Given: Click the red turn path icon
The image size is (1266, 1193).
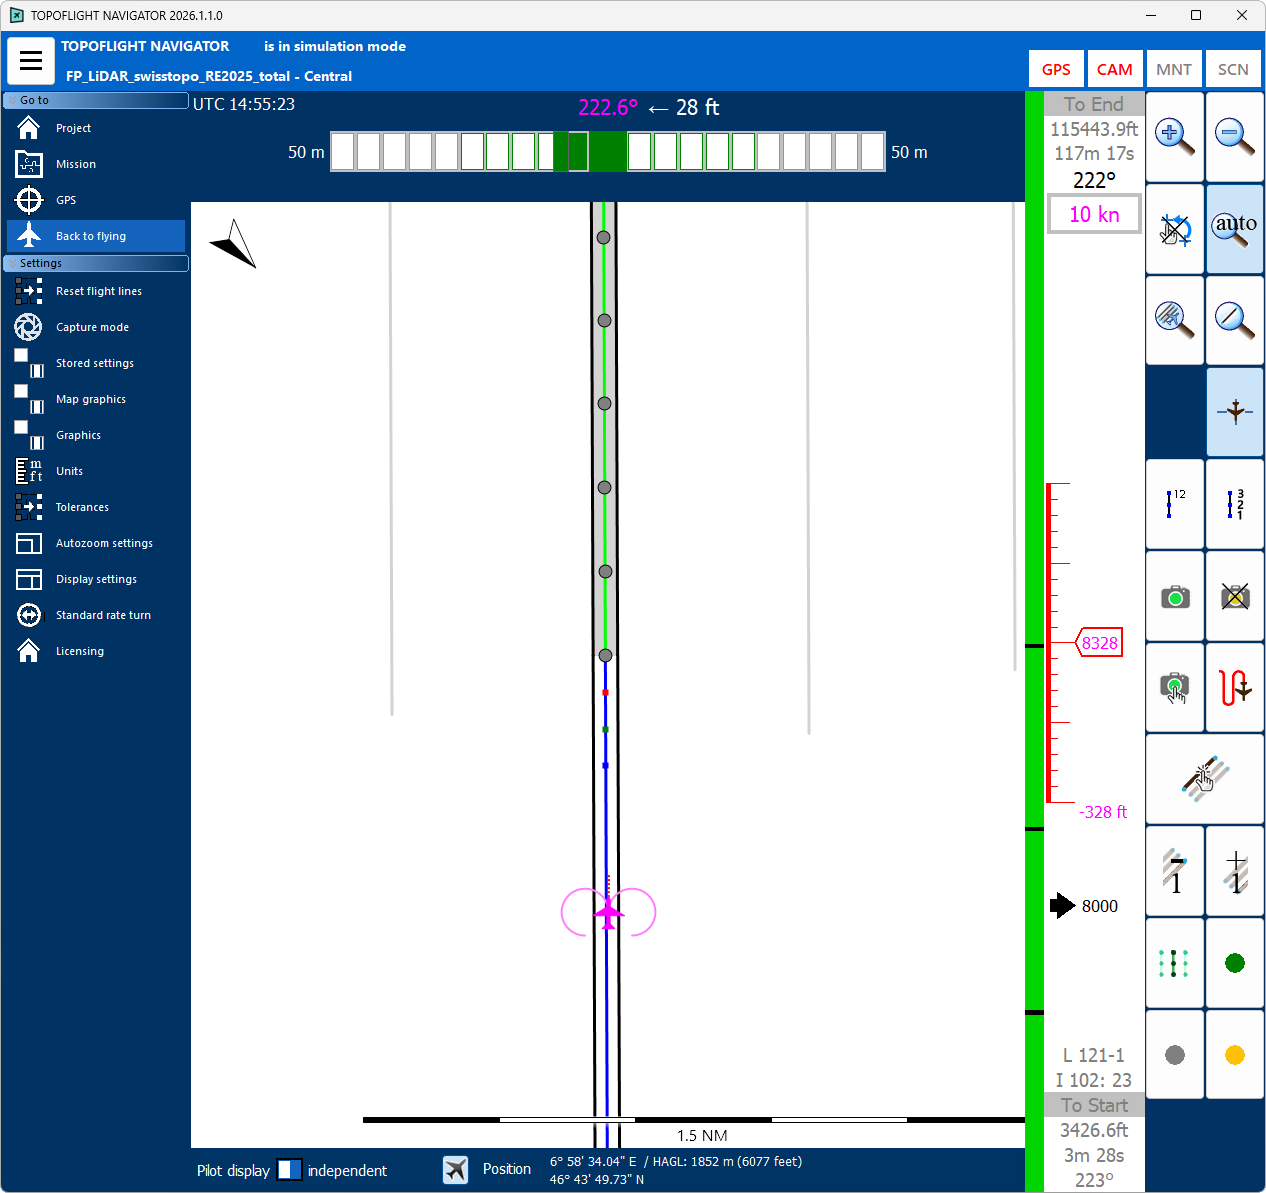Looking at the screenshot, I should click(x=1235, y=688).
